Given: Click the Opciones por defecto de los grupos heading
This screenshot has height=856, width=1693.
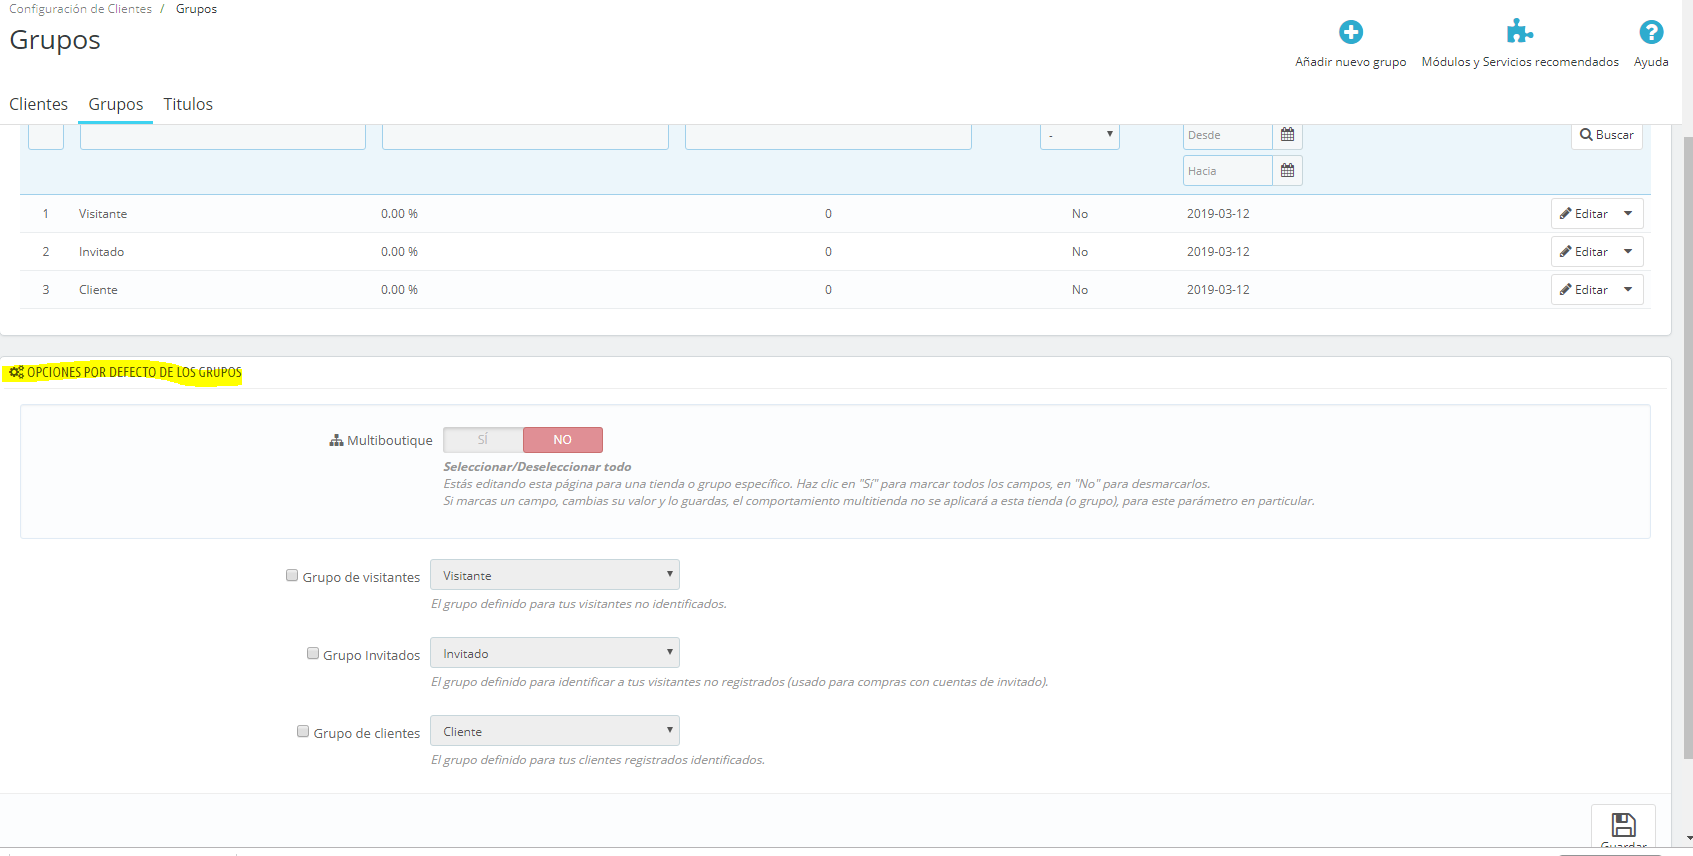Looking at the screenshot, I should pyautogui.click(x=134, y=372).
